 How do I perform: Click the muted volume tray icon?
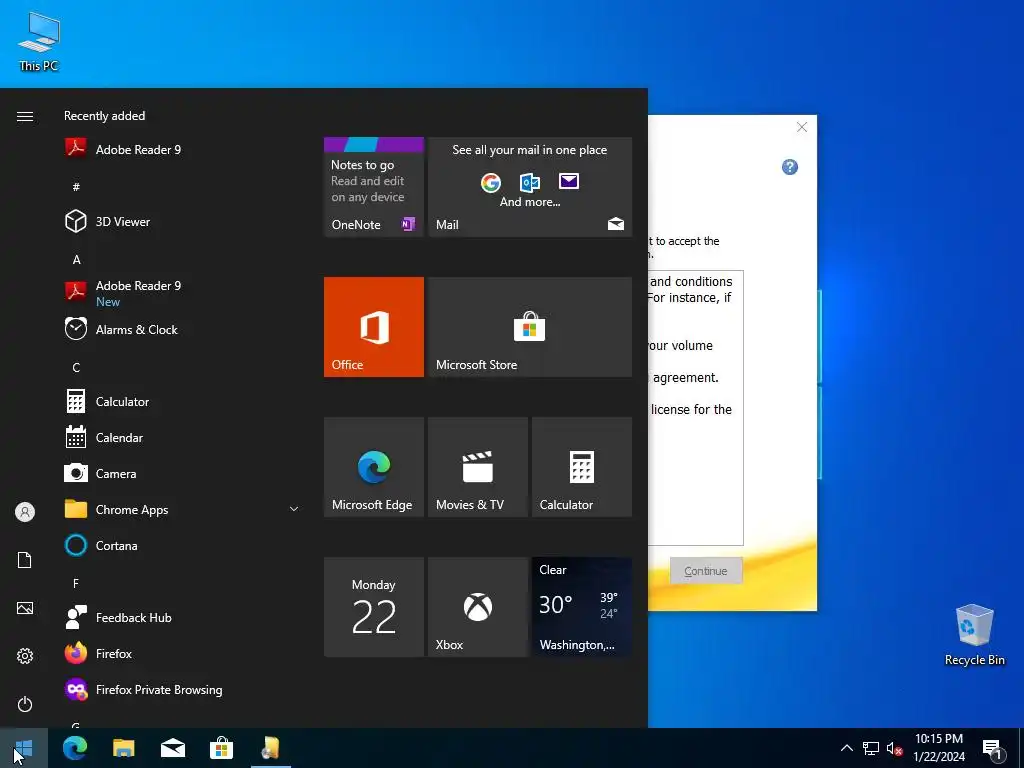(894, 748)
